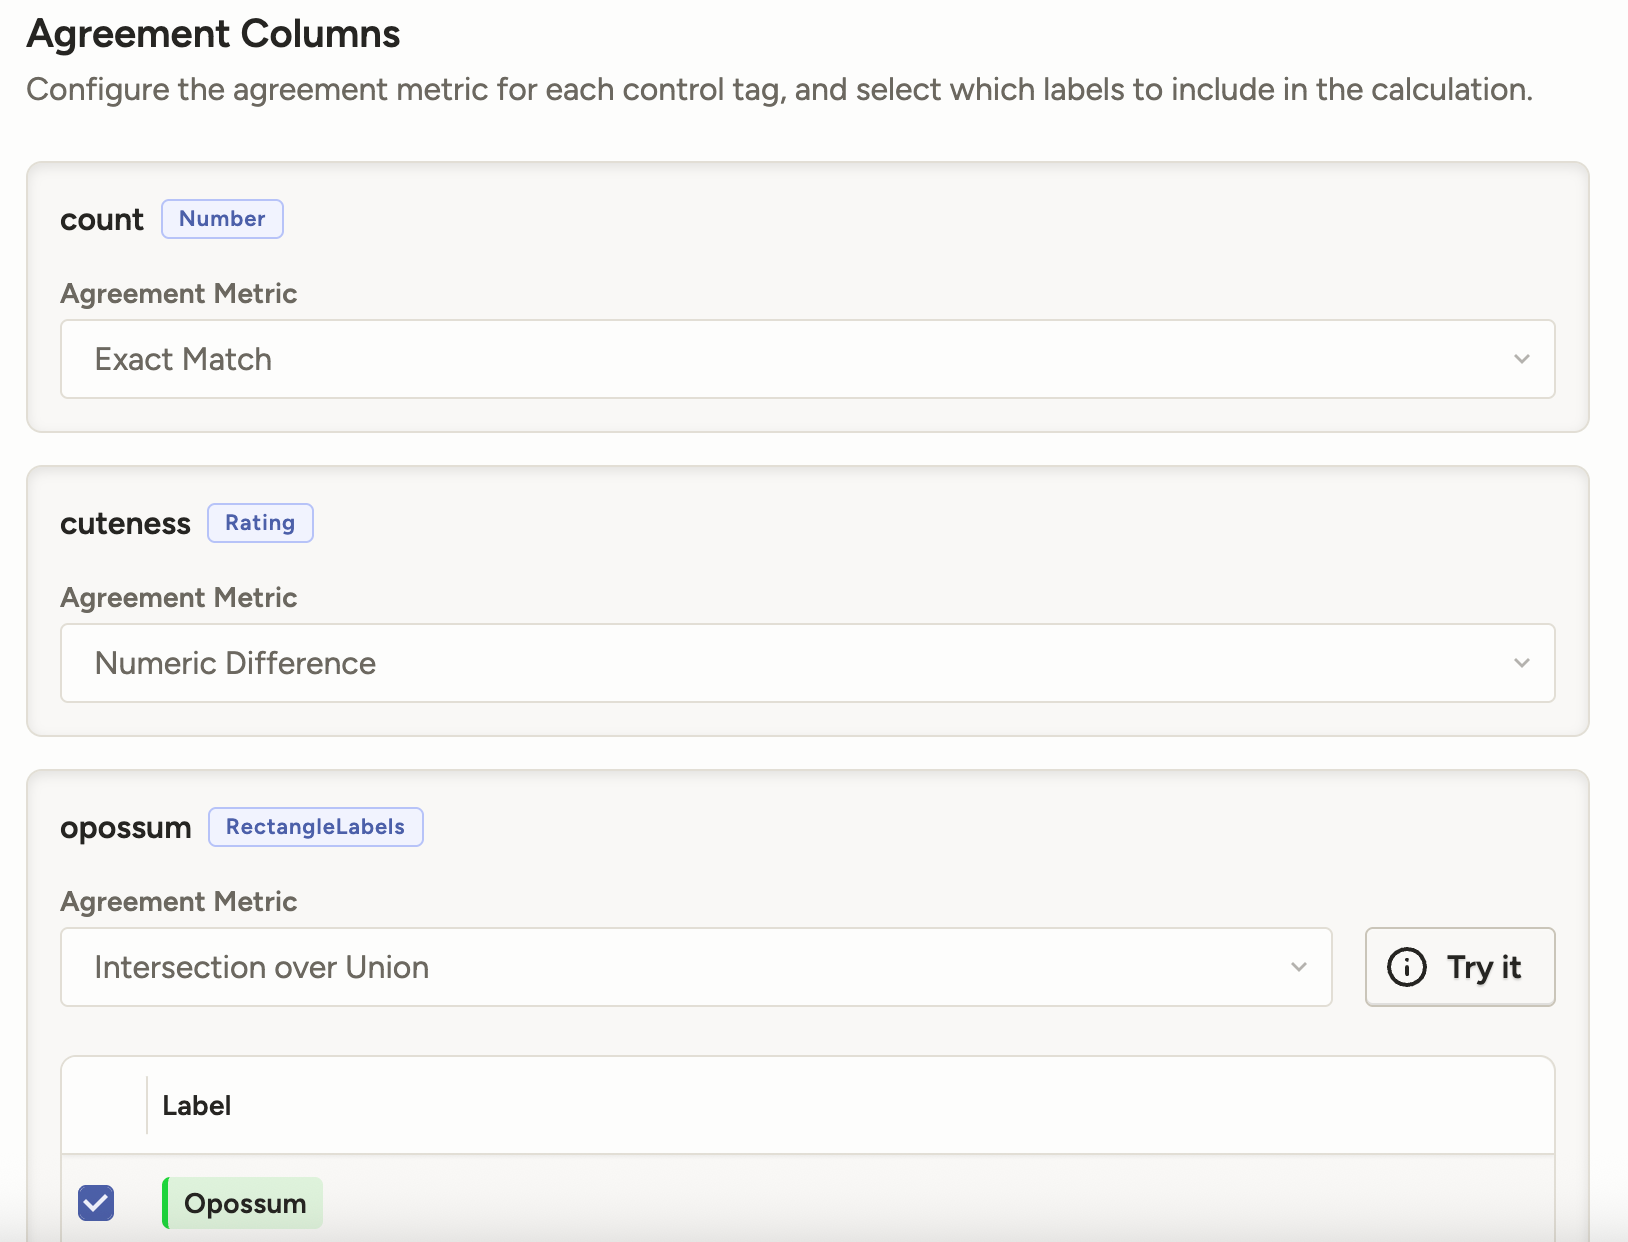Click the info icon in Try it button

coord(1406,967)
